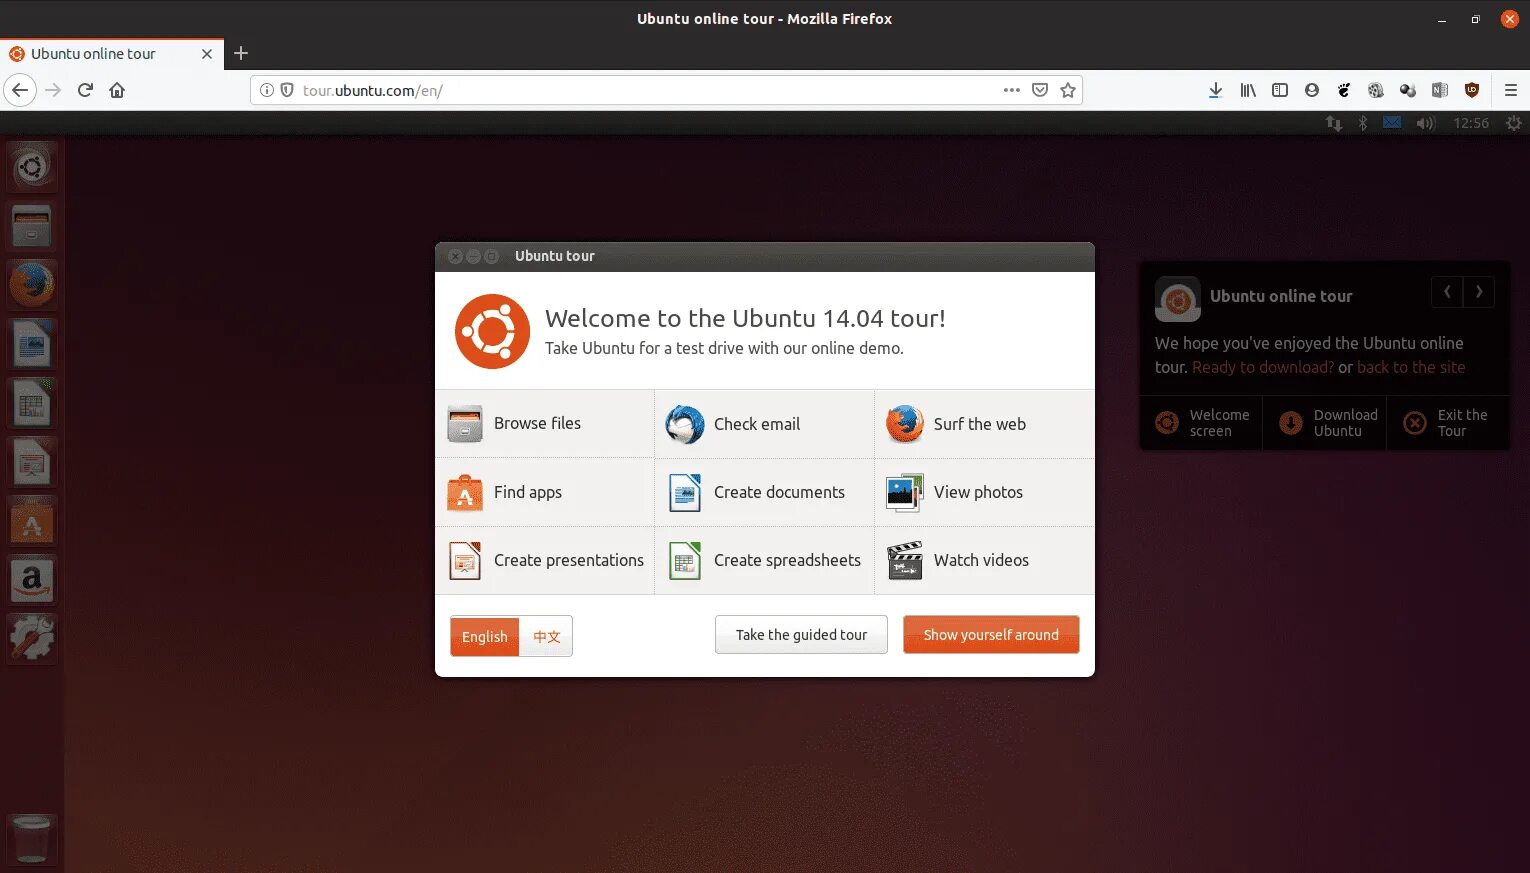Click the tracking protection shield icon
Screen dimensions: 1530x873
coord(287,90)
